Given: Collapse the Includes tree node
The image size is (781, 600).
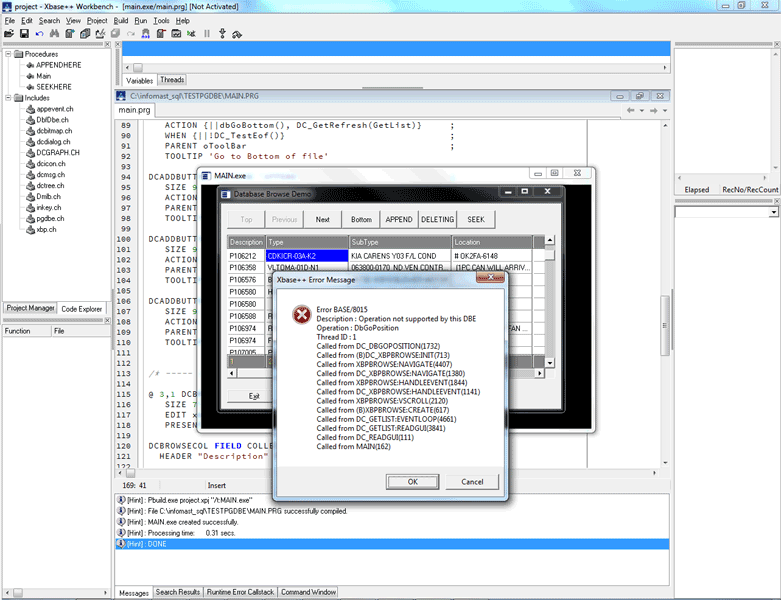Looking at the screenshot, I should coord(8,98).
